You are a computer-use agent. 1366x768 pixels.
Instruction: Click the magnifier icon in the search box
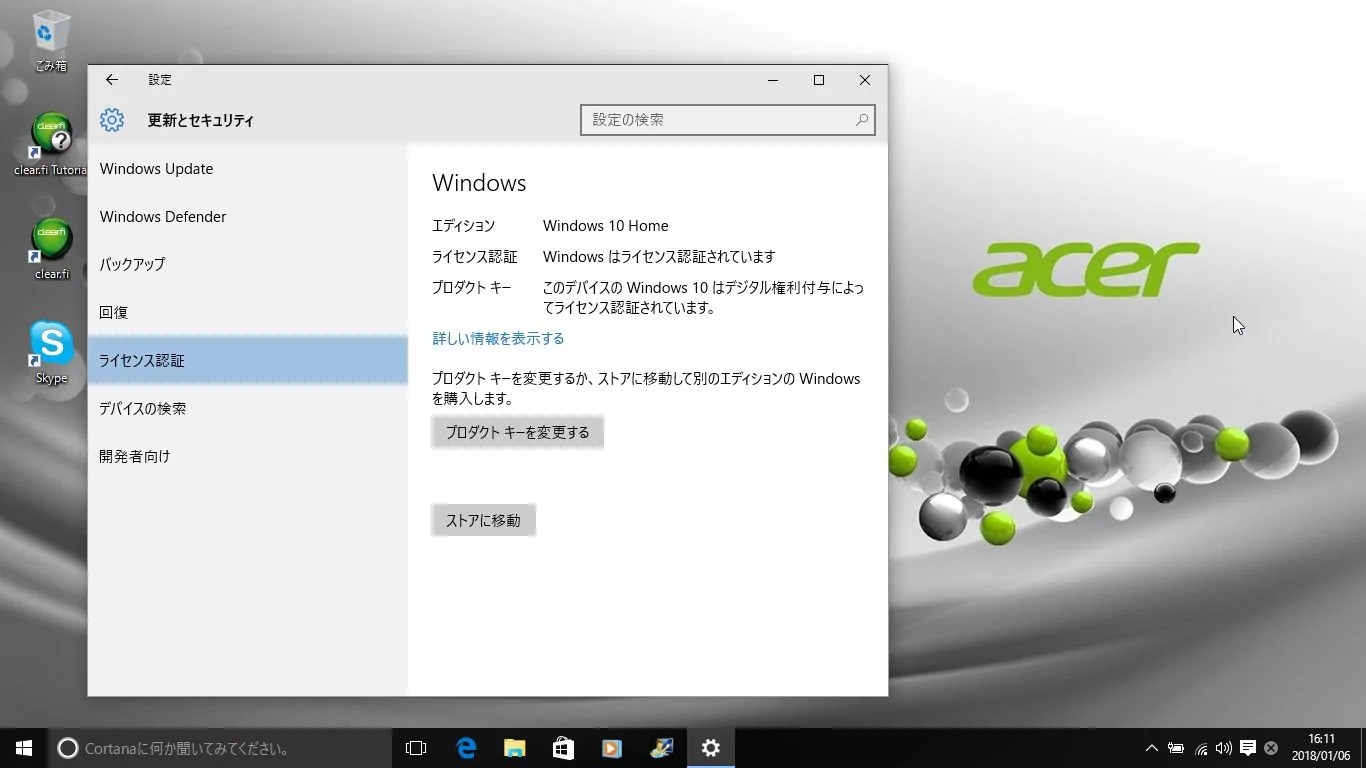(861, 120)
